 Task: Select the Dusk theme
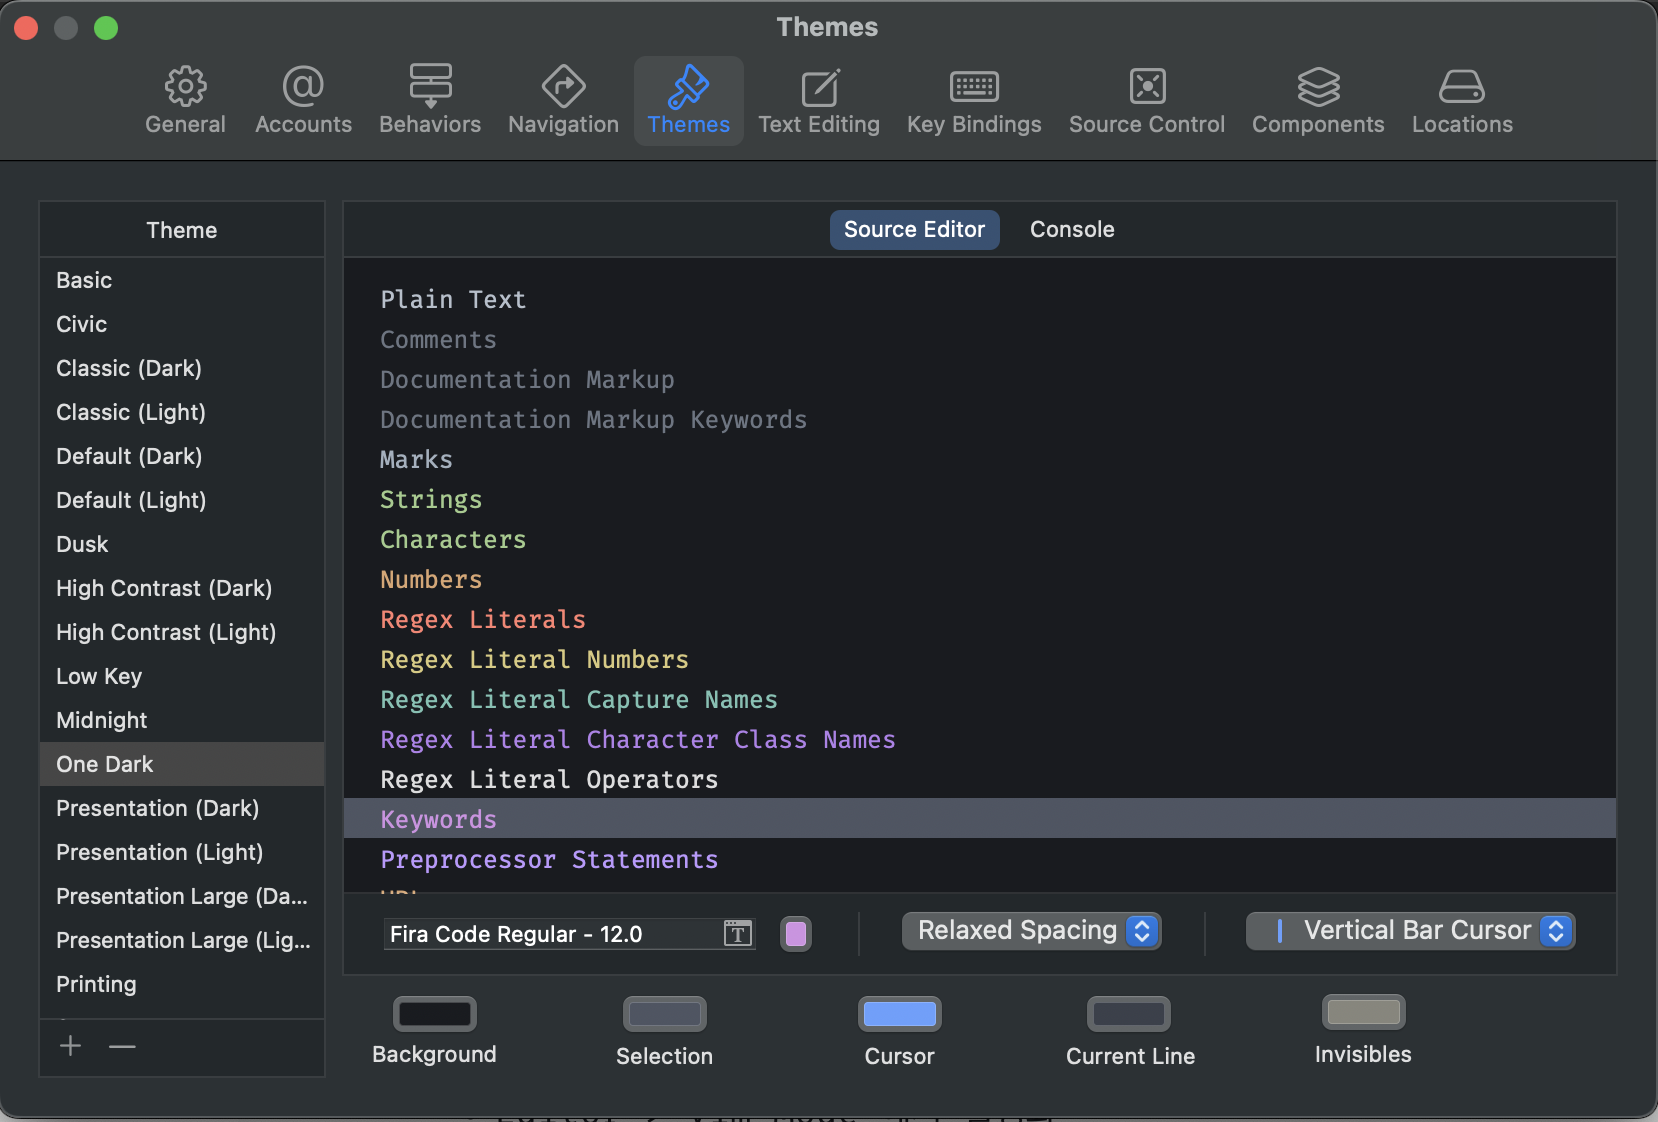point(182,544)
